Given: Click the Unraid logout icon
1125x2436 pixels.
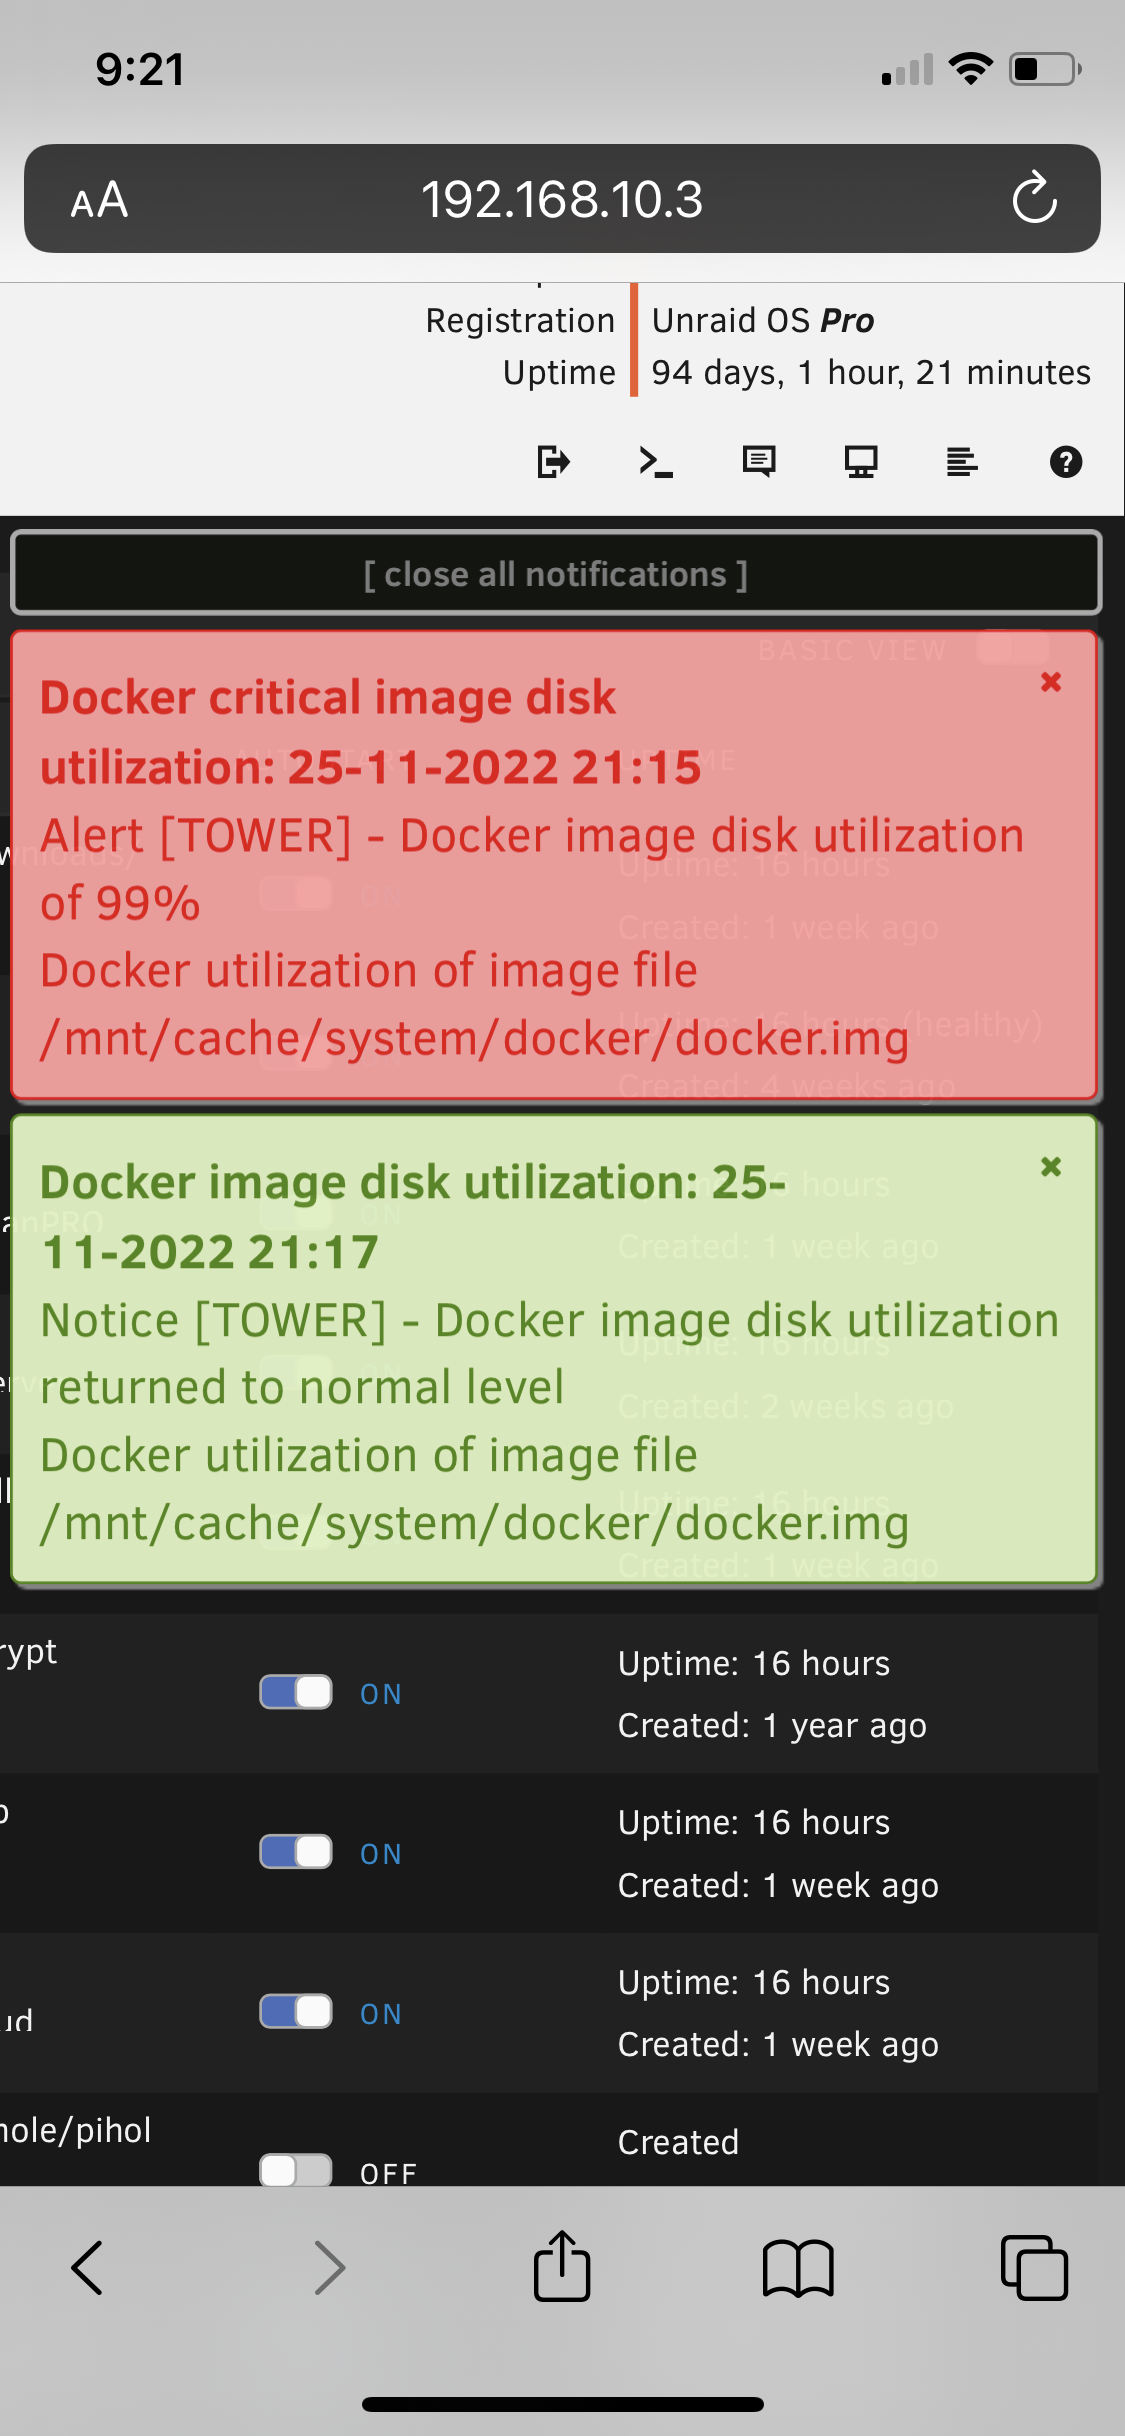Looking at the screenshot, I should coord(553,462).
